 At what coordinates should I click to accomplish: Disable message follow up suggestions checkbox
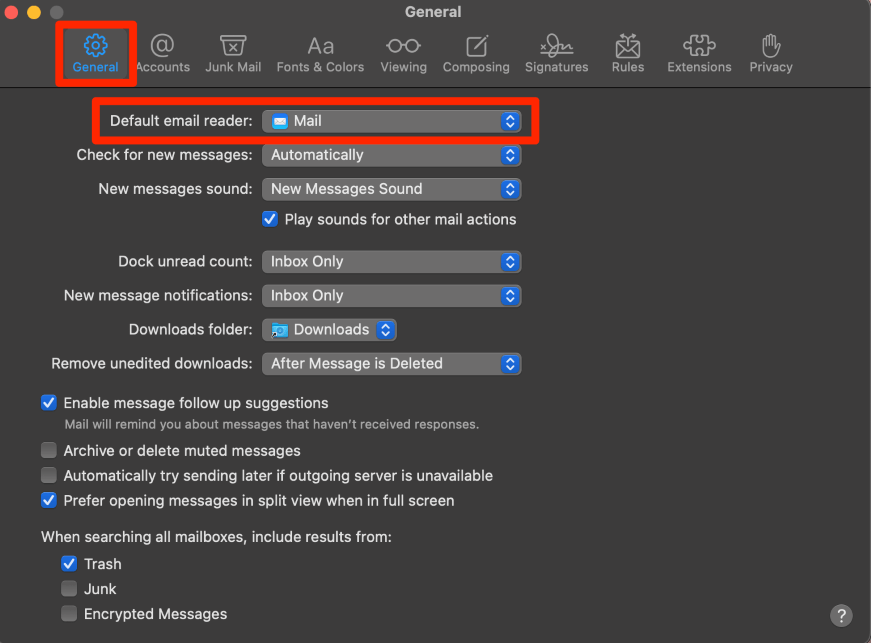point(49,403)
